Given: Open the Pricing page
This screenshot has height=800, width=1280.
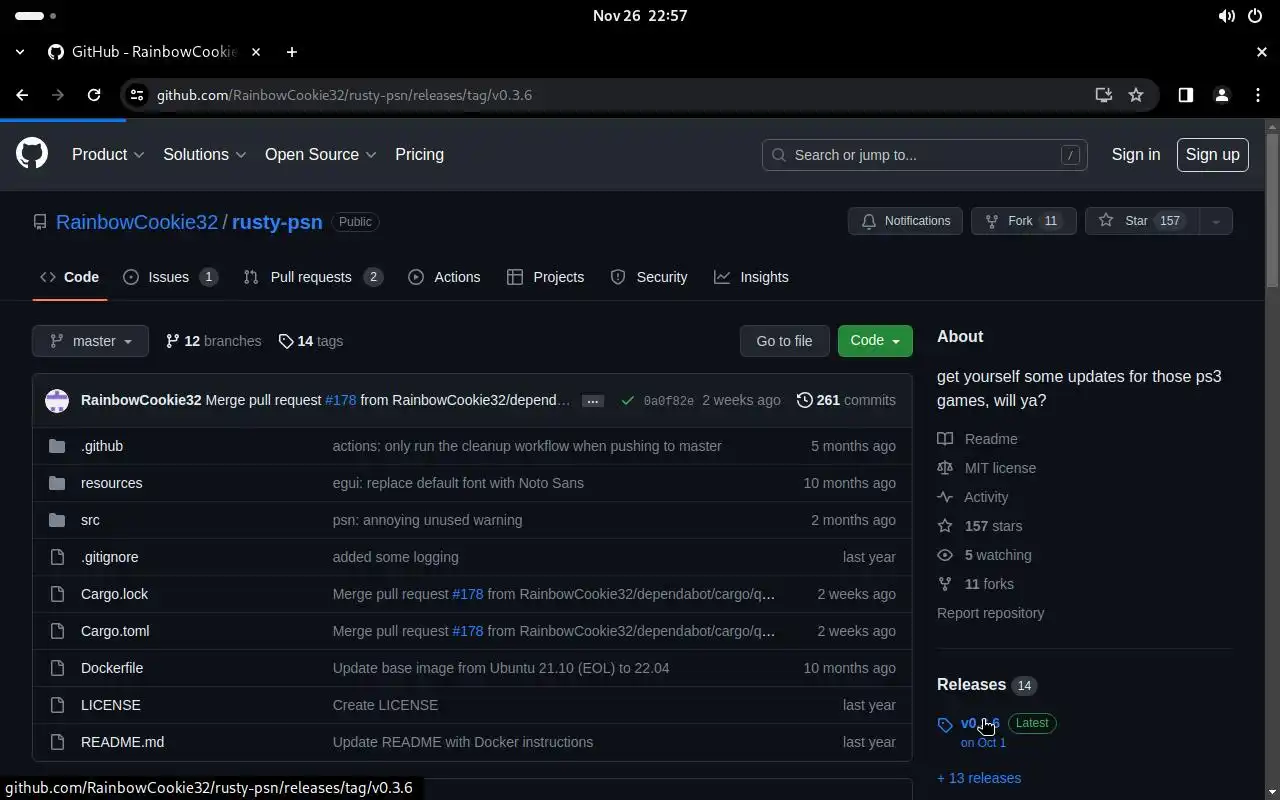Looking at the screenshot, I should pyautogui.click(x=419, y=155).
